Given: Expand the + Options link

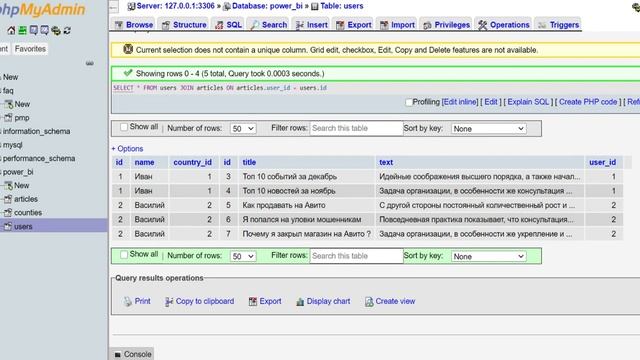Looking at the screenshot, I should 127,149.
